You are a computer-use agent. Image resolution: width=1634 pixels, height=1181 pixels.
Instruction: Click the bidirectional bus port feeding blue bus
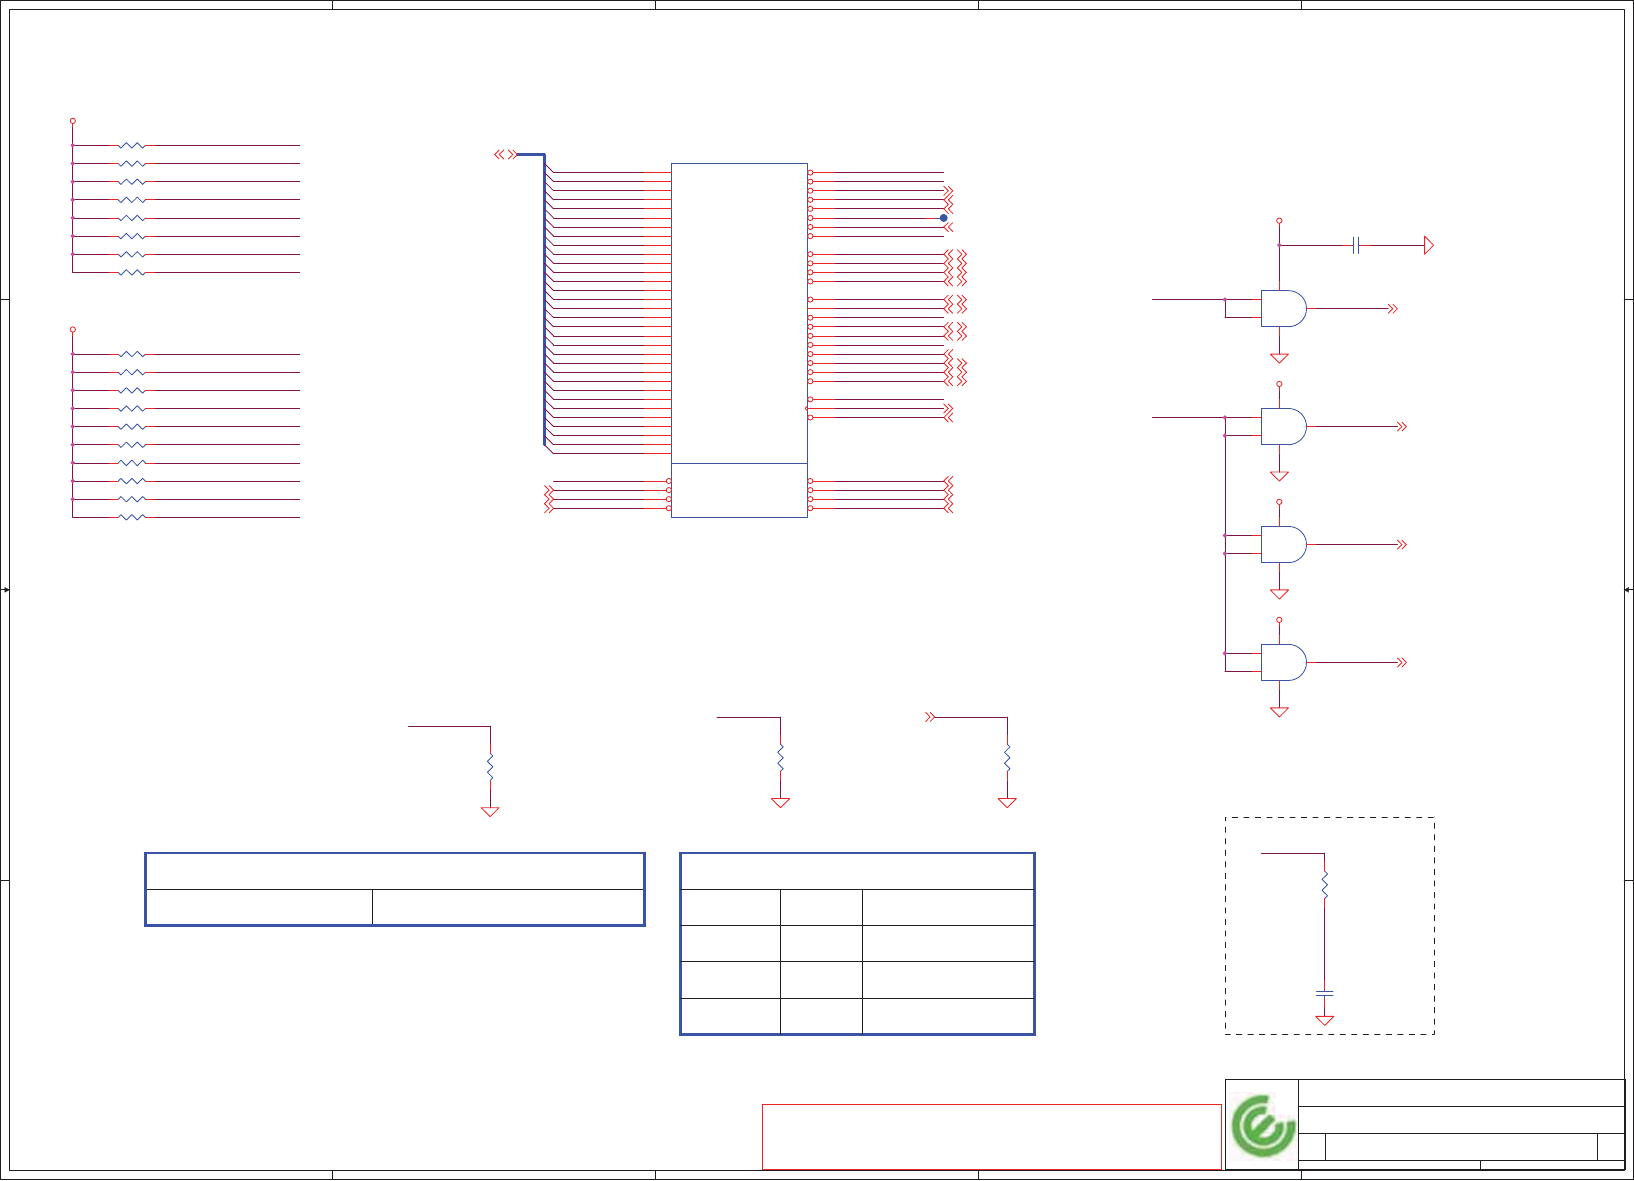[505, 154]
